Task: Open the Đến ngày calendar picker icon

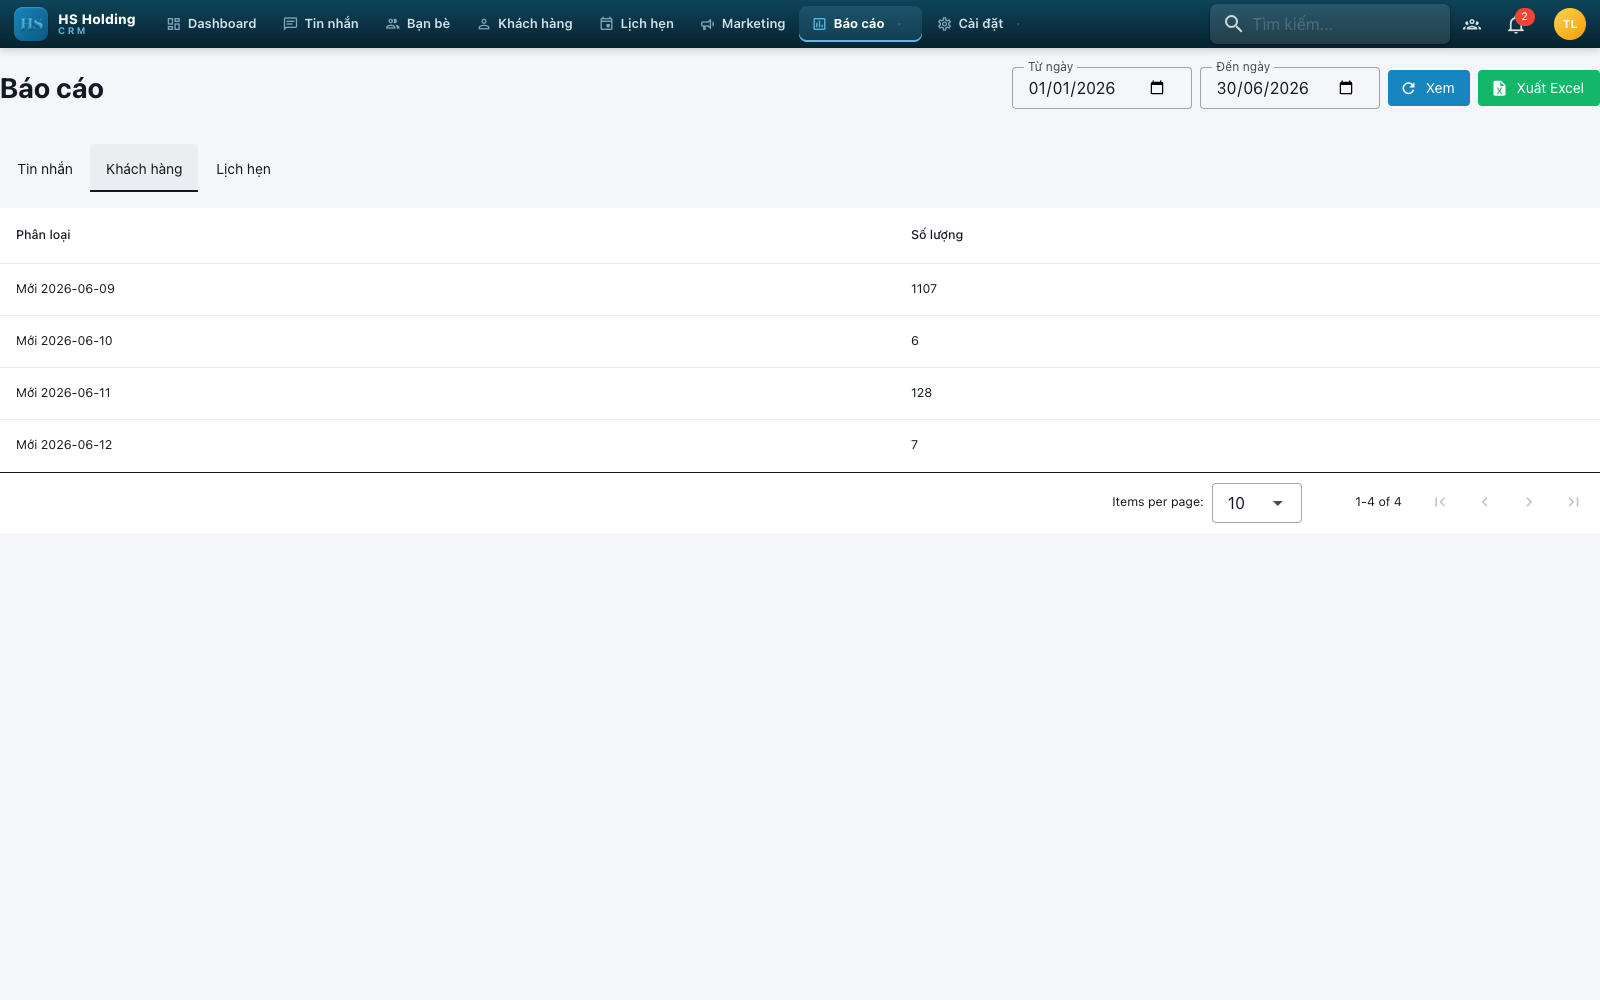Action: 1346,88
